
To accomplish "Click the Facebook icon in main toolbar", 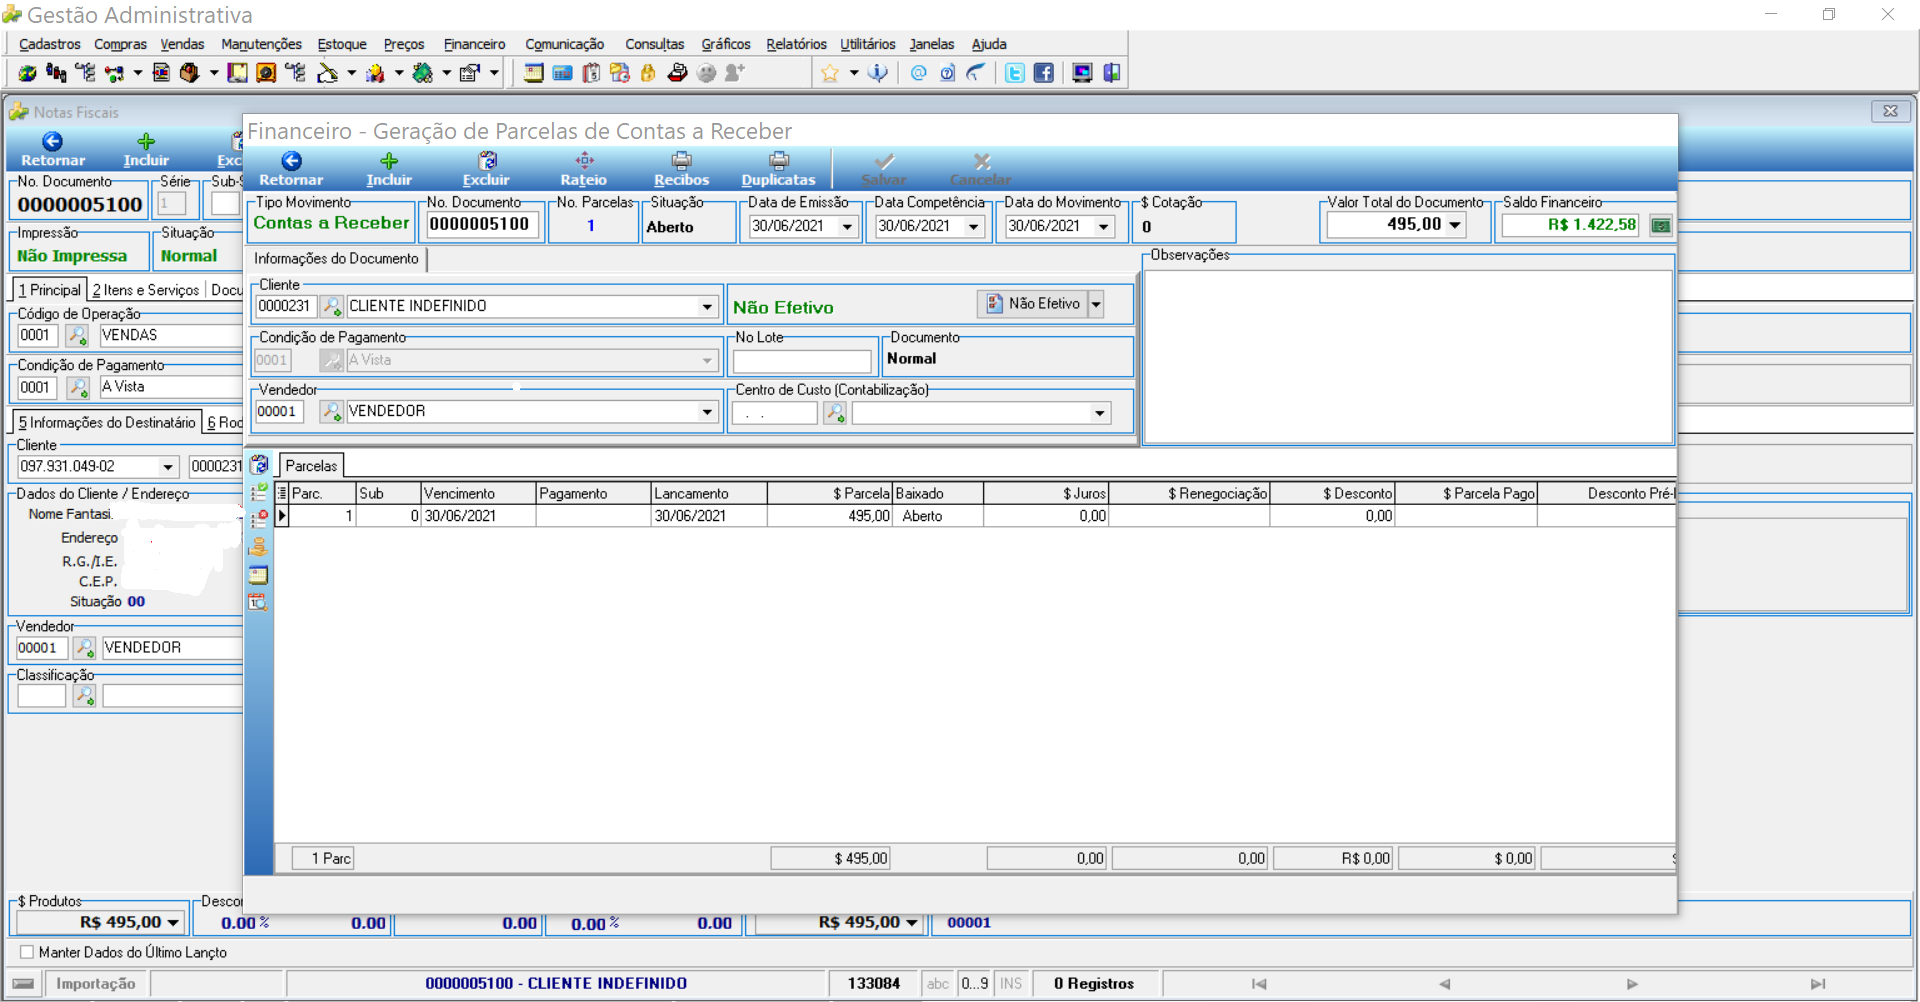I will (1043, 73).
